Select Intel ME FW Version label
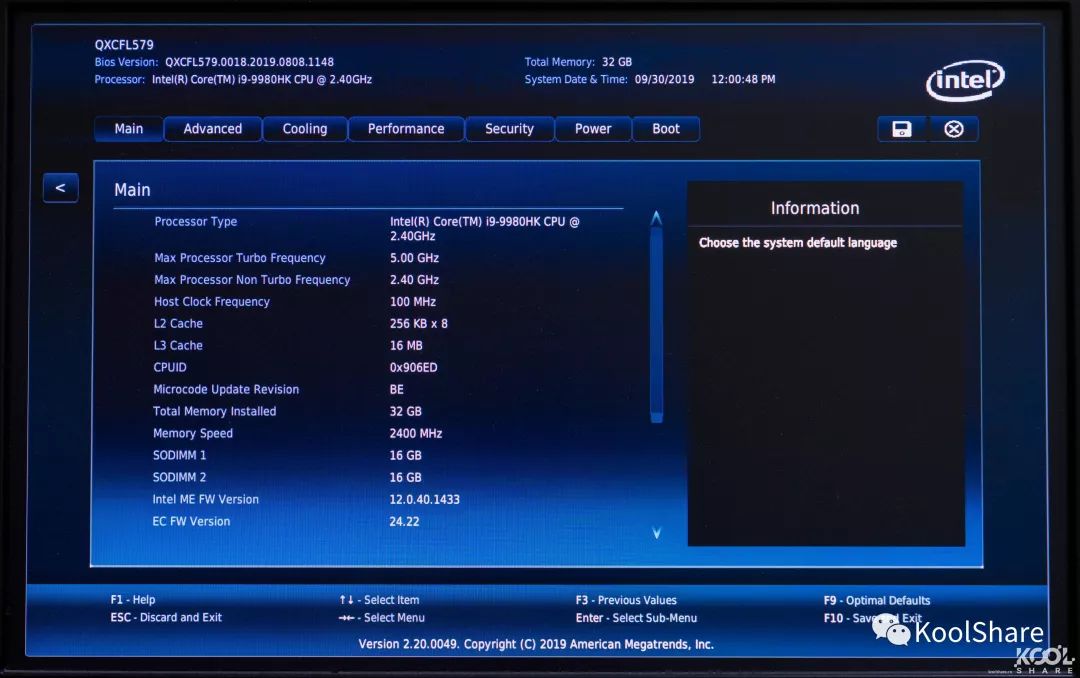The height and width of the screenshot is (678, 1080). [x=205, y=500]
